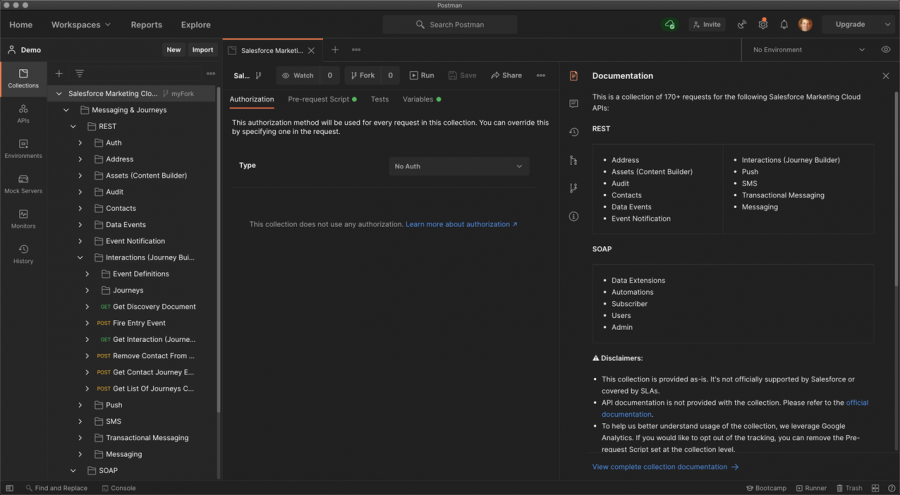Open the Monitors sidebar section
This screenshot has height=495, width=900.
tap(23, 219)
